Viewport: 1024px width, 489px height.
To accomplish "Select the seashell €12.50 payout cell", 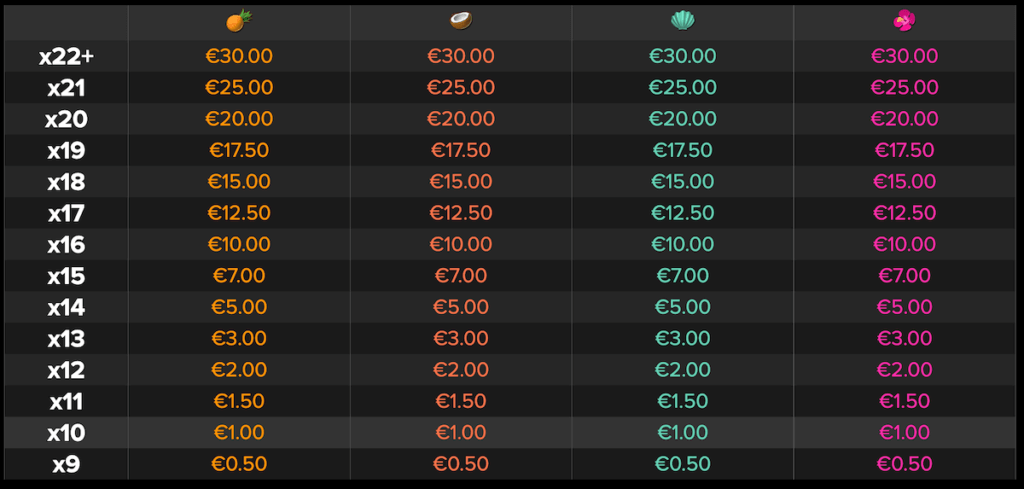I will click(x=683, y=213).
